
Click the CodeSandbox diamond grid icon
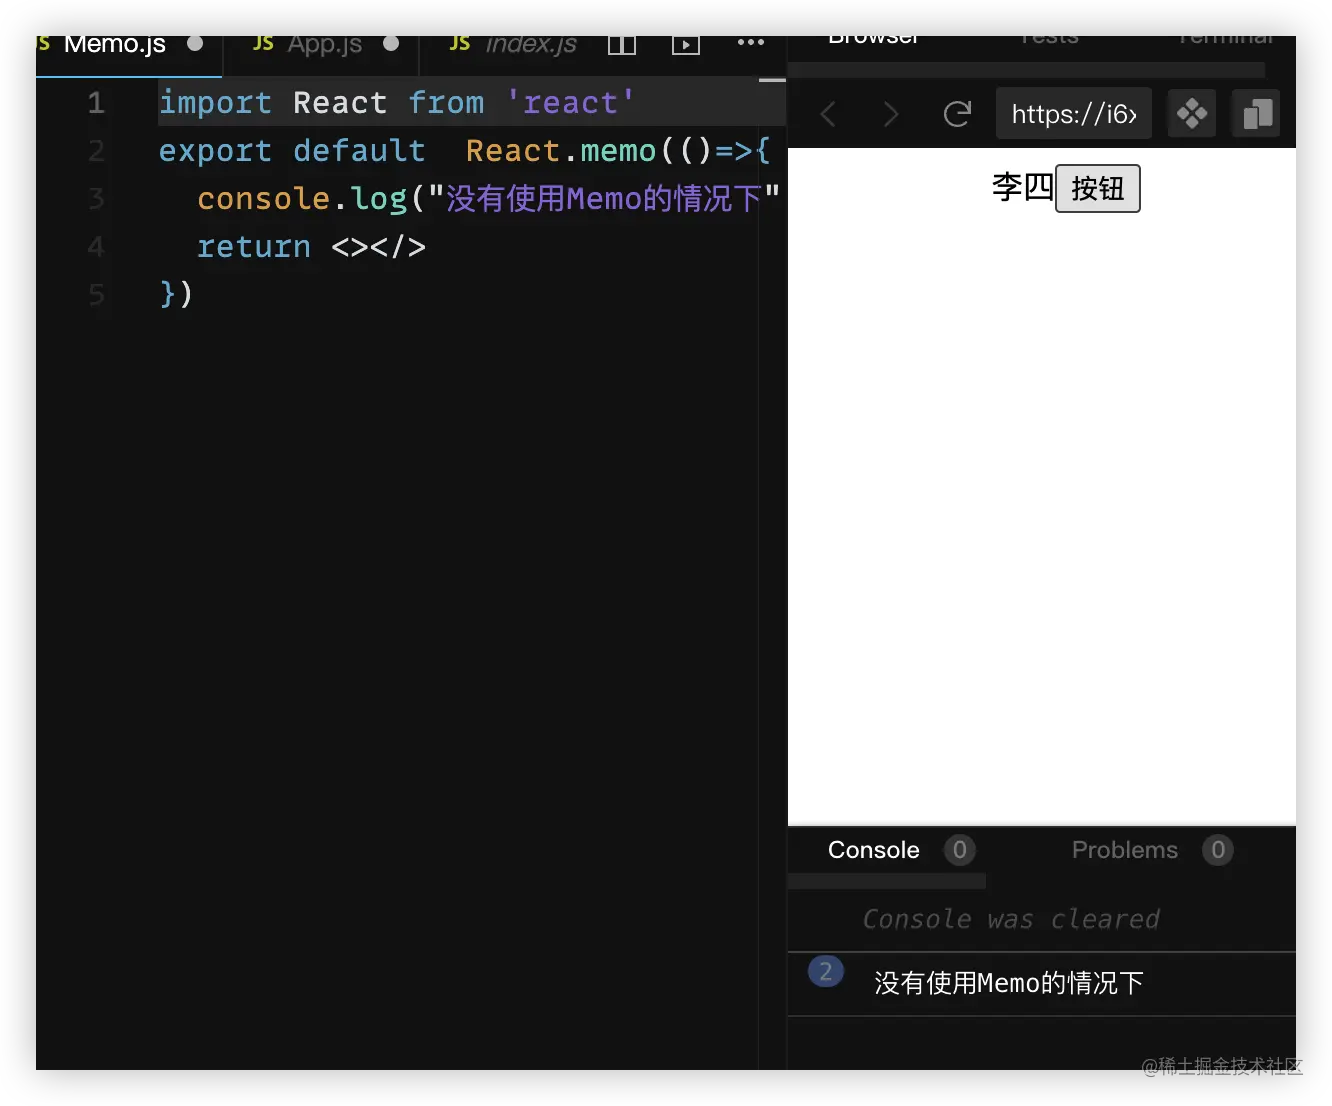(x=1192, y=114)
